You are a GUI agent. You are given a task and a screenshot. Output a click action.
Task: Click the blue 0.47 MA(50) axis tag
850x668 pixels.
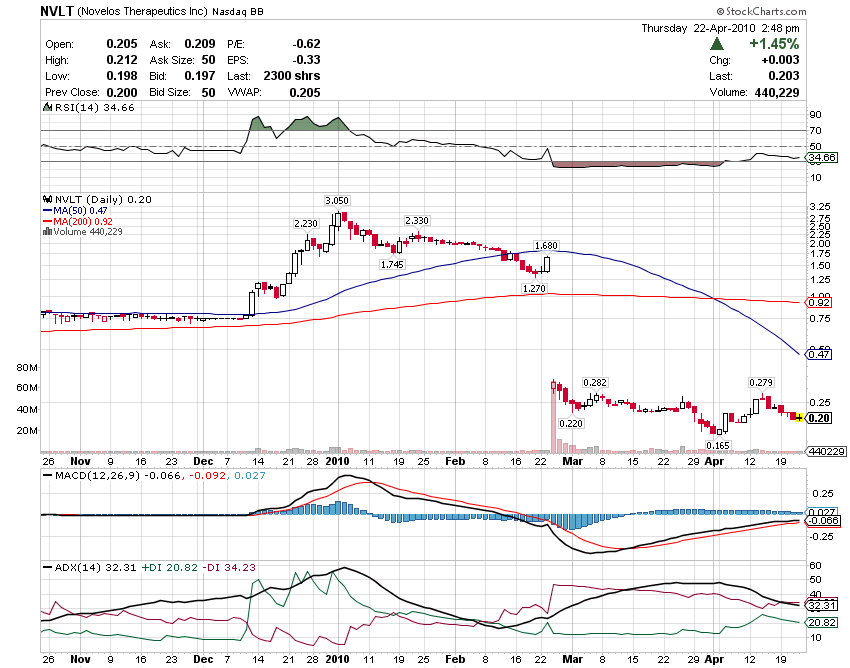[x=819, y=355]
